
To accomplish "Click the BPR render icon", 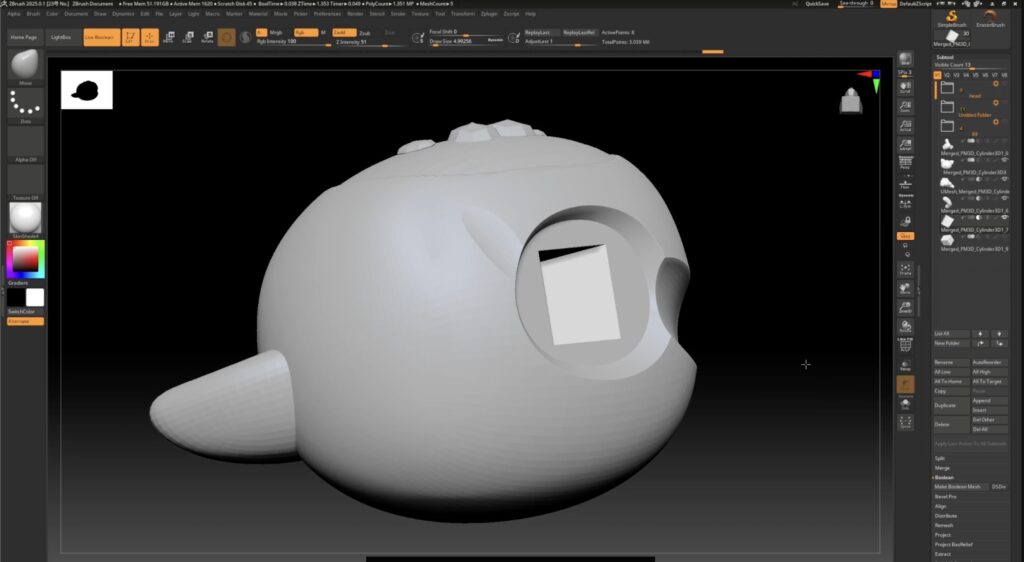I will 904,60.
